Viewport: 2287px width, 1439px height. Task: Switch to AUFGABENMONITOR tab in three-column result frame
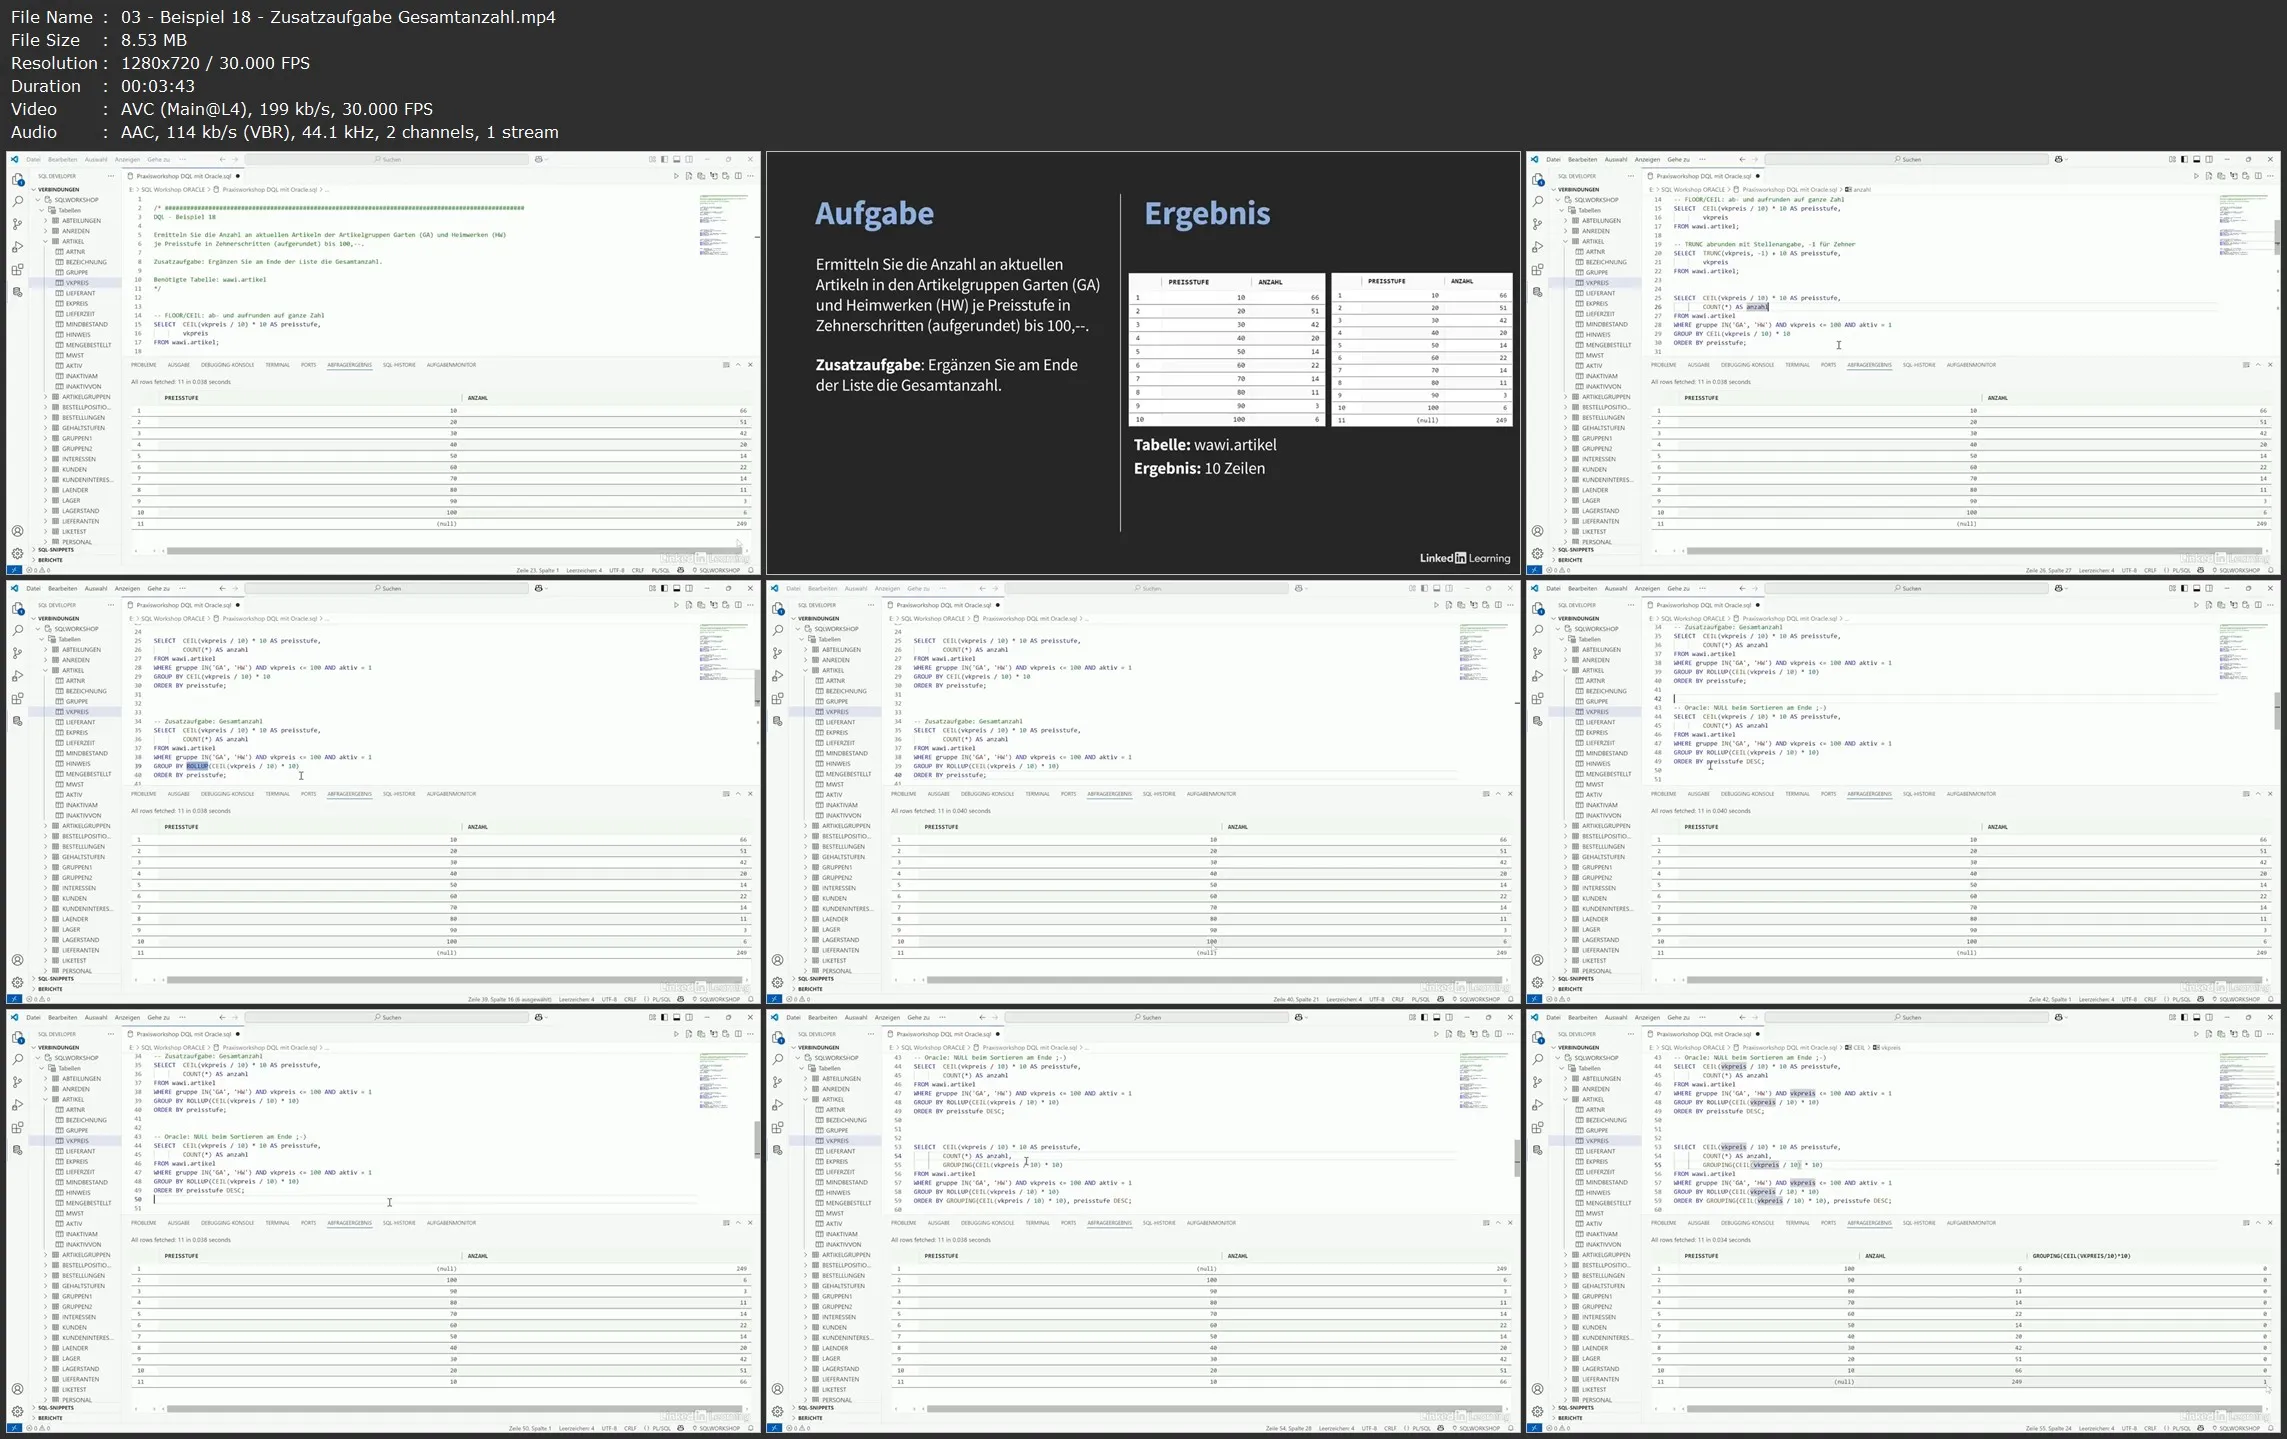coord(1971,1223)
